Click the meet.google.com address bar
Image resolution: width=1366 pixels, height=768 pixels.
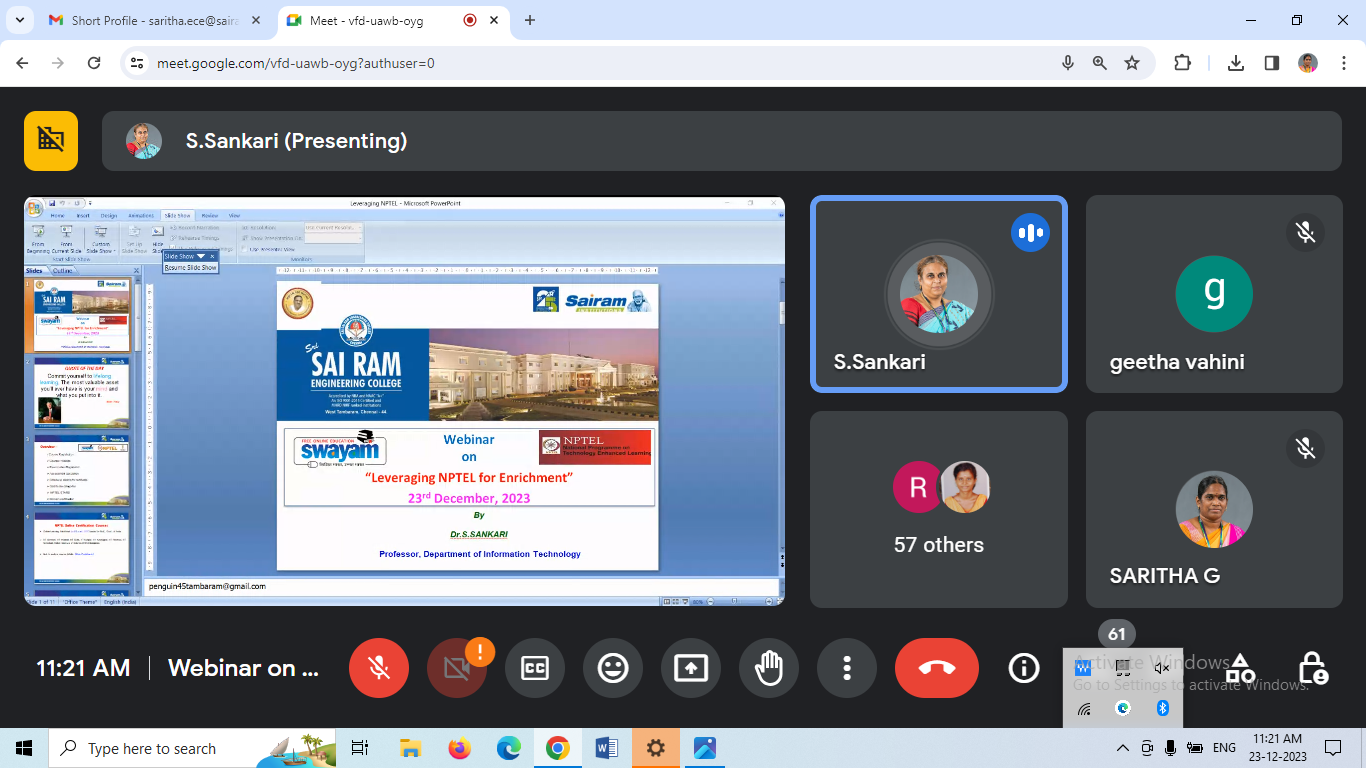(x=600, y=63)
